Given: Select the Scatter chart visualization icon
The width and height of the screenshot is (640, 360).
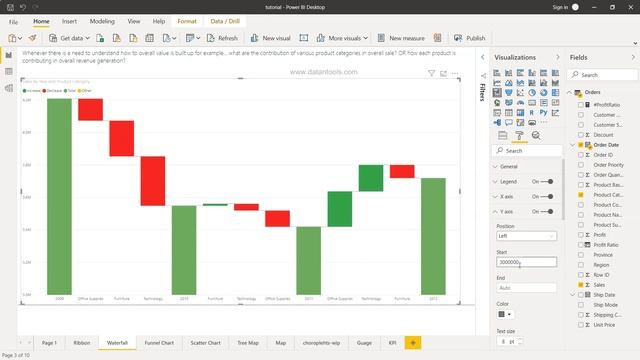Looking at the screenshot, I should click(520, 93).
